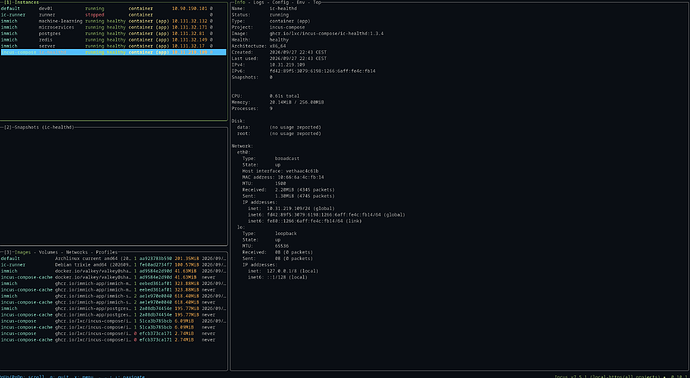The image size is (690, 378).
Task: Click the 100.57MiB image size
Action: 186,264
